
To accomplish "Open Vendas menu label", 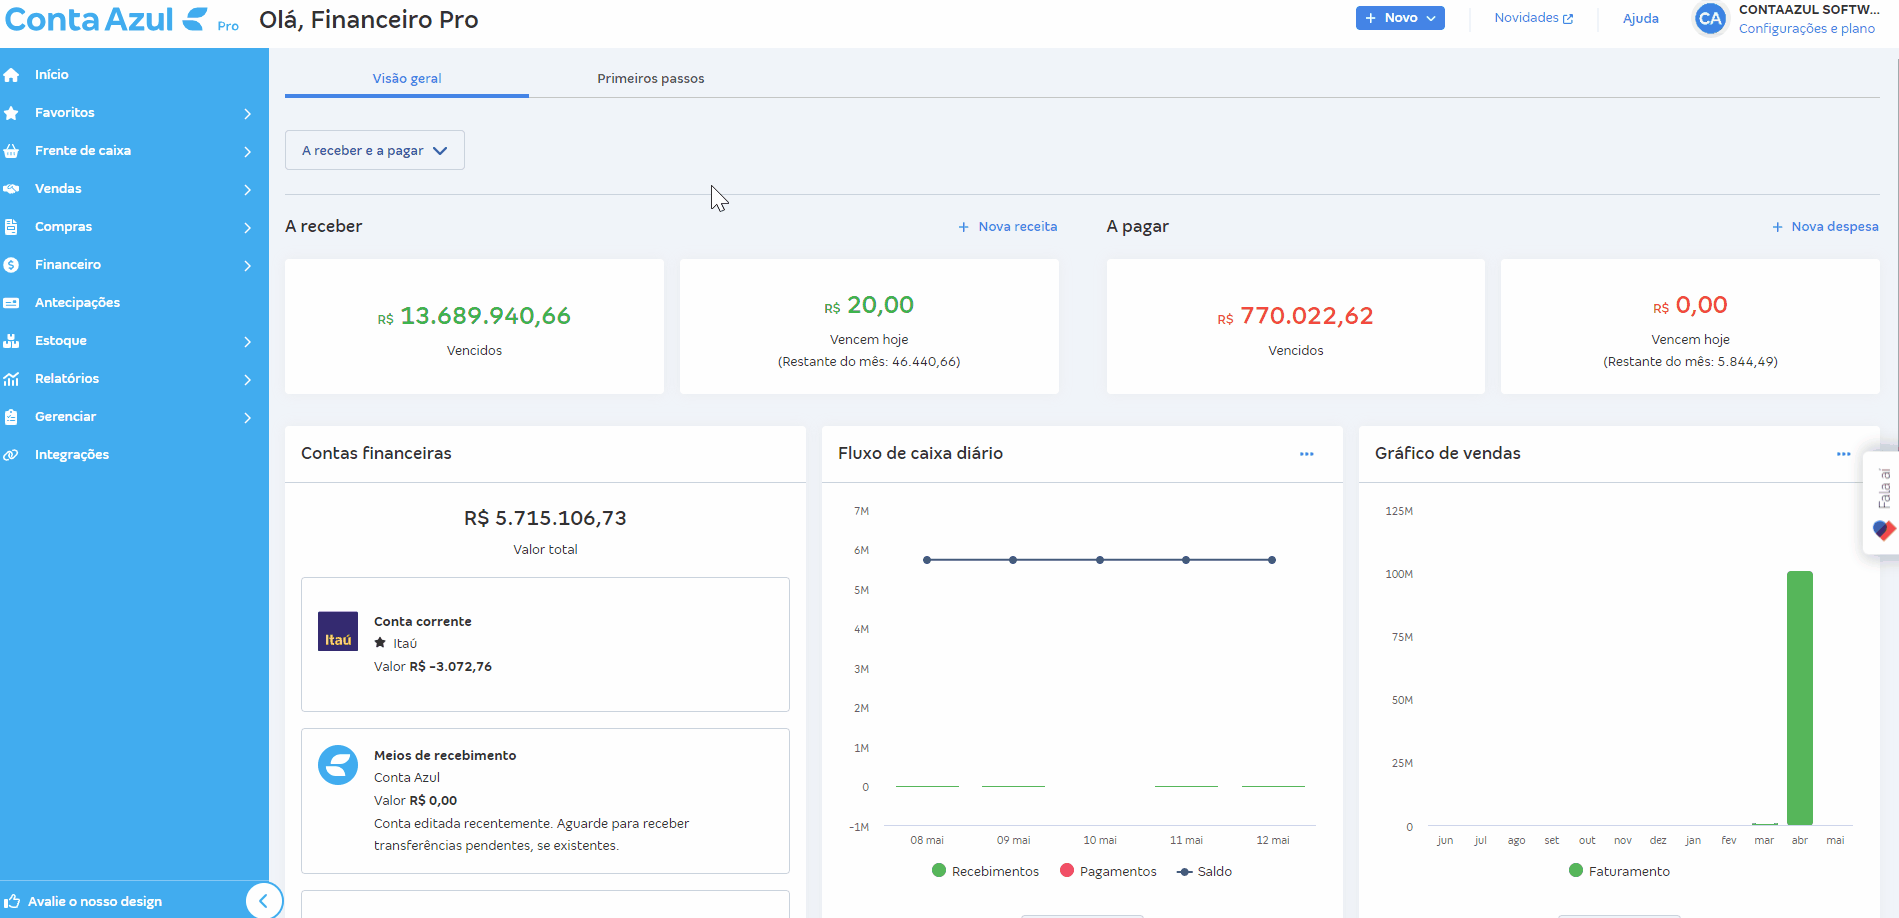I will (58, 189).
